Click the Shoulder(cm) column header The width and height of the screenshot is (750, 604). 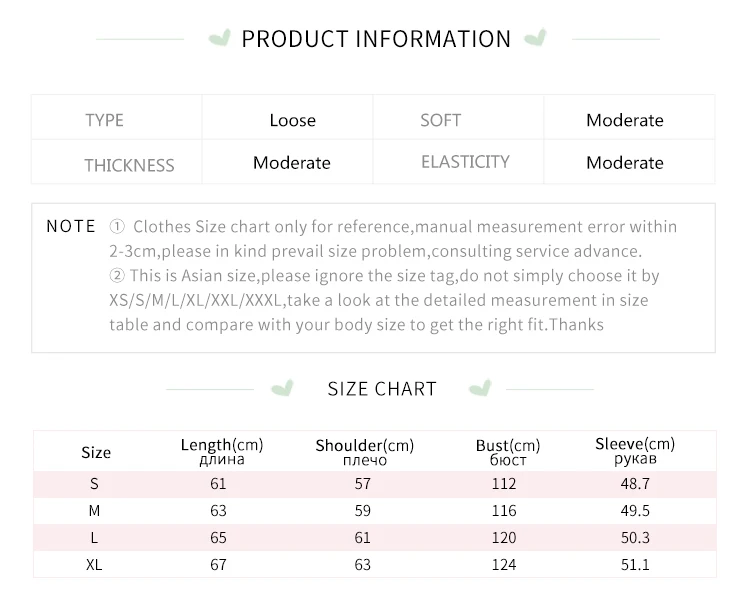coord(364,452)
